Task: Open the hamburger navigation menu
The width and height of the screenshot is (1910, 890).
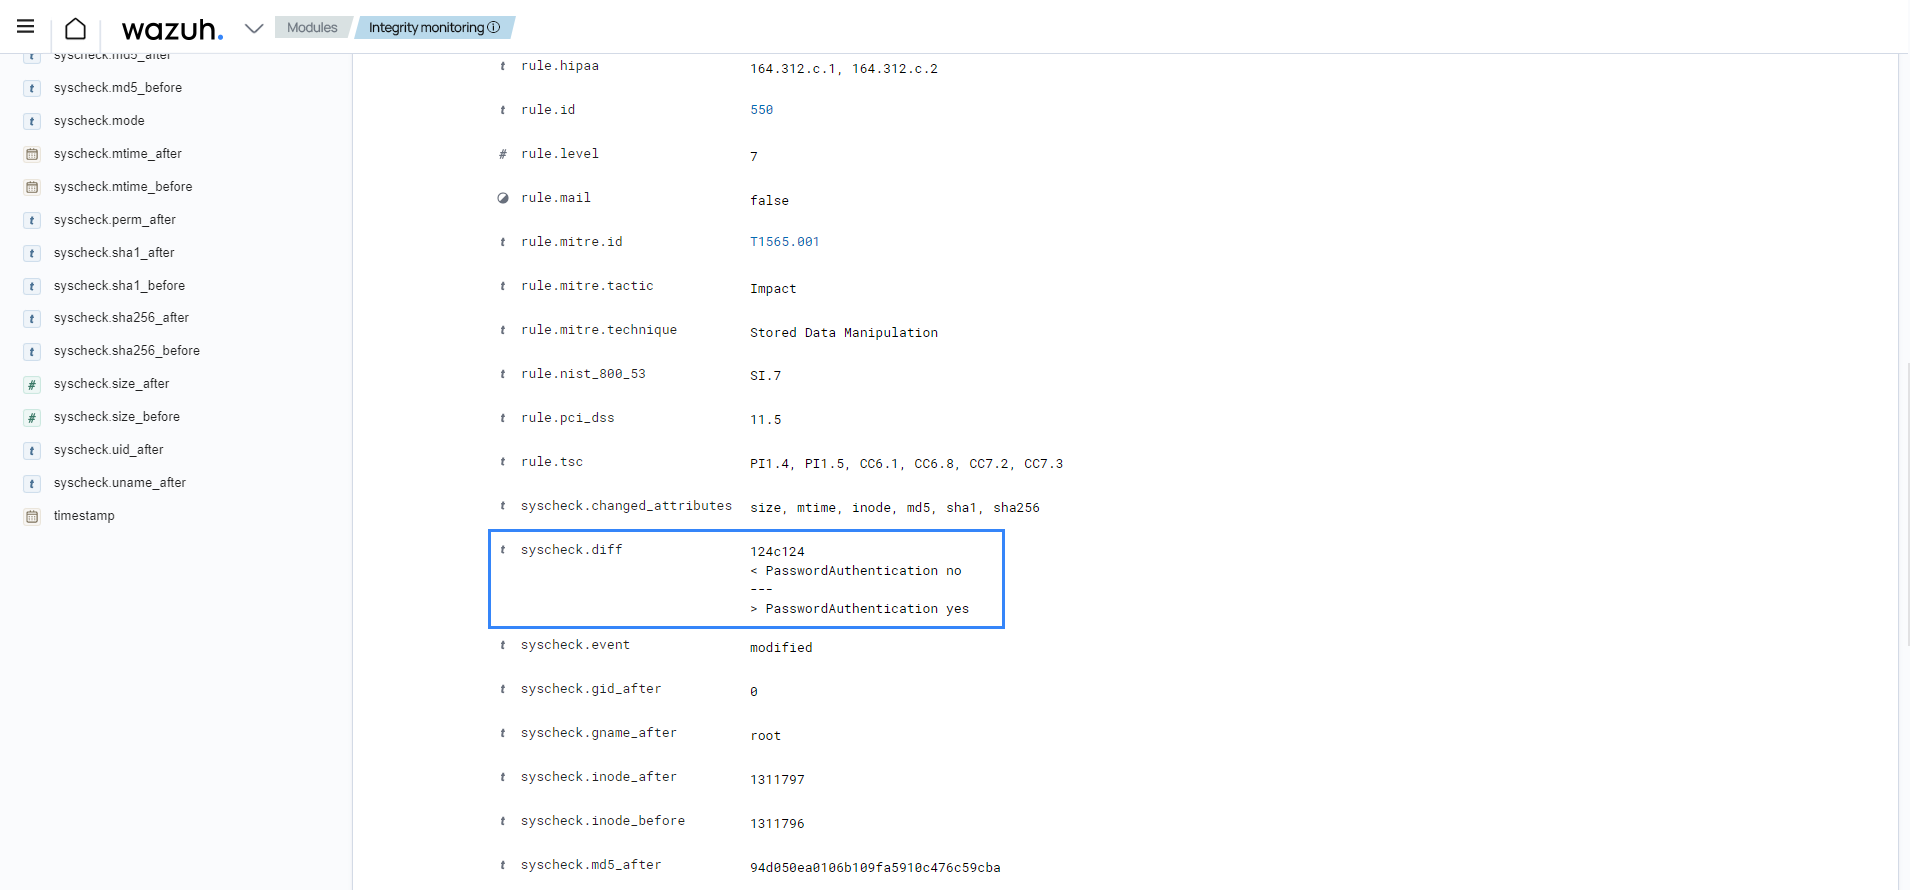Action: 26,27
